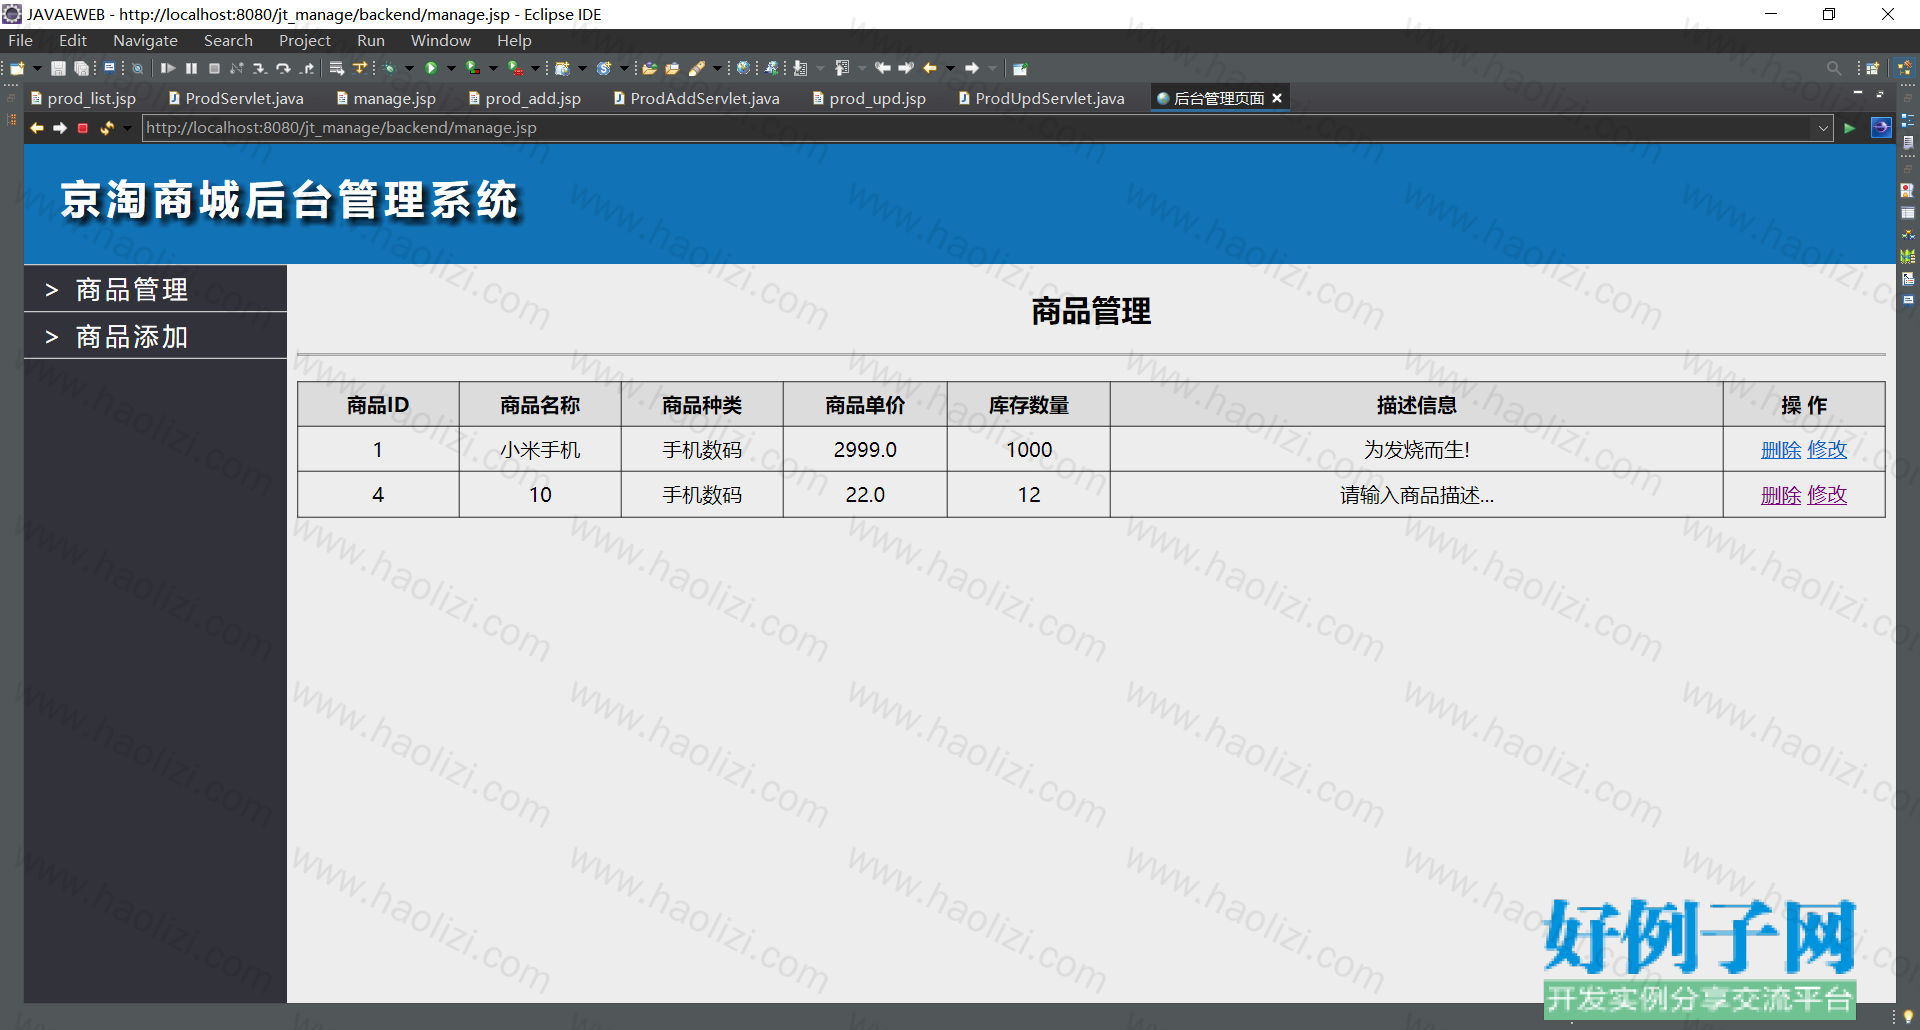Click the Open Type icon
The width and height of the screenshot is (1920, 1030).
click(649, 68)
